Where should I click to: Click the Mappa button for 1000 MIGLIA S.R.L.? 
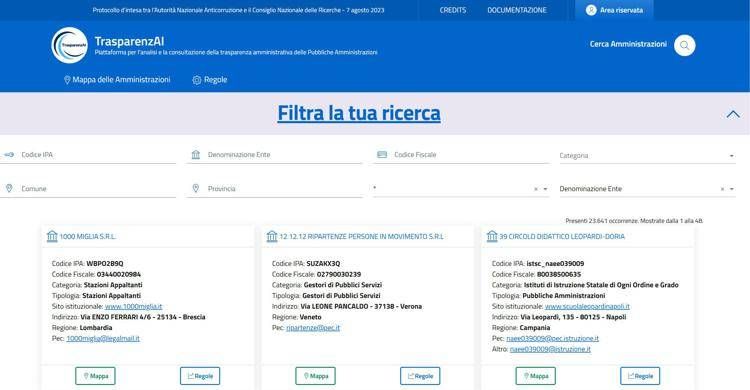[95, 376]
